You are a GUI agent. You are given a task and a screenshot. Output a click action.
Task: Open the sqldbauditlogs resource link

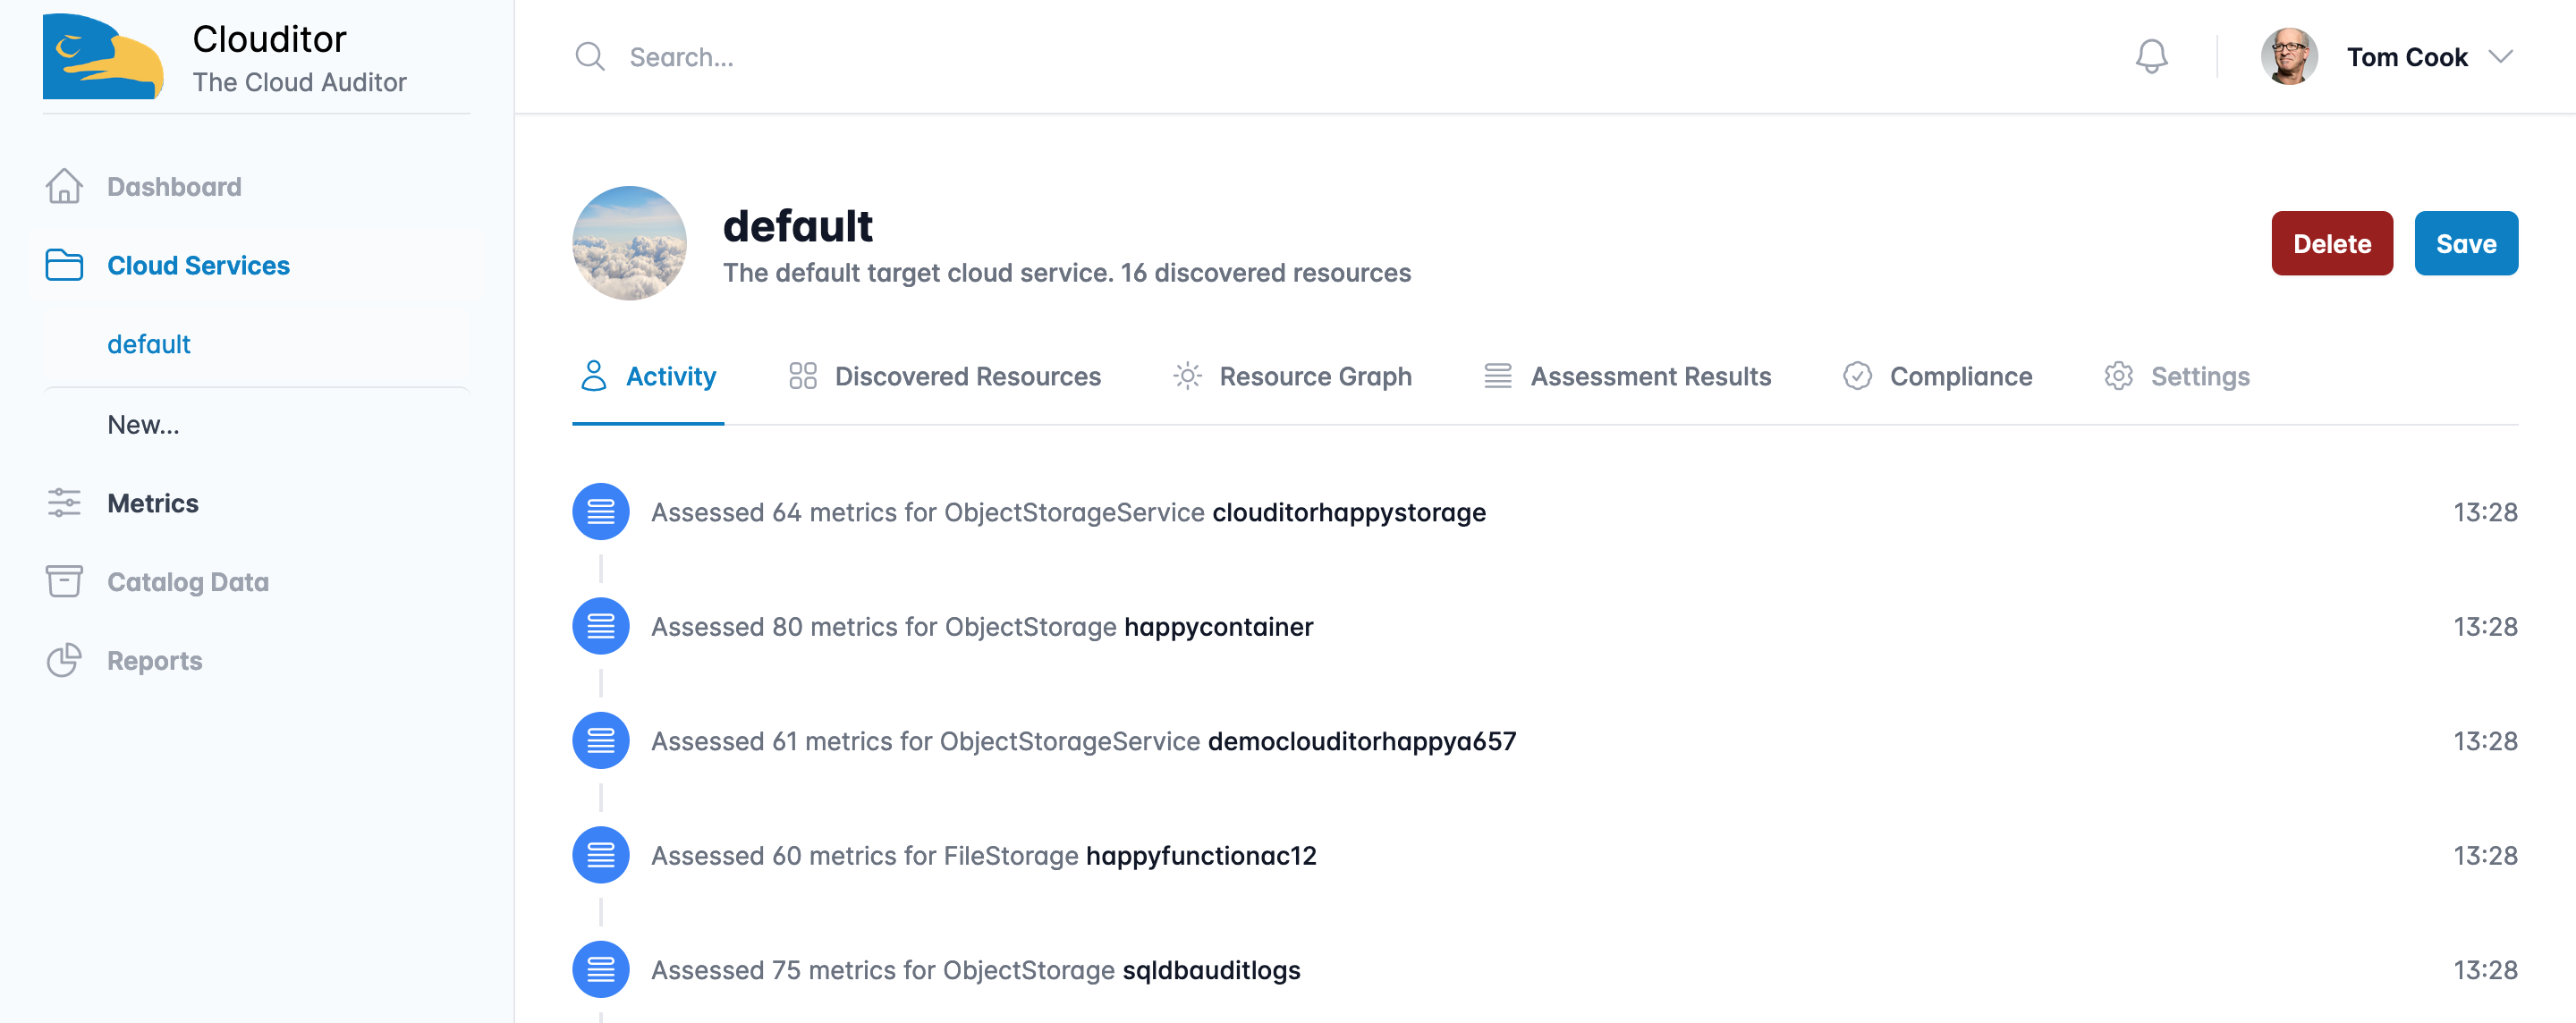(x=1211, y=970)
